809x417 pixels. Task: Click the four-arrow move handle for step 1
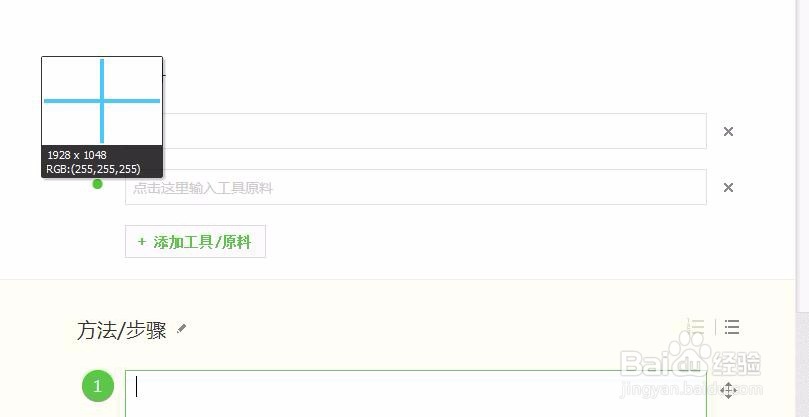[x=728, y=391]
